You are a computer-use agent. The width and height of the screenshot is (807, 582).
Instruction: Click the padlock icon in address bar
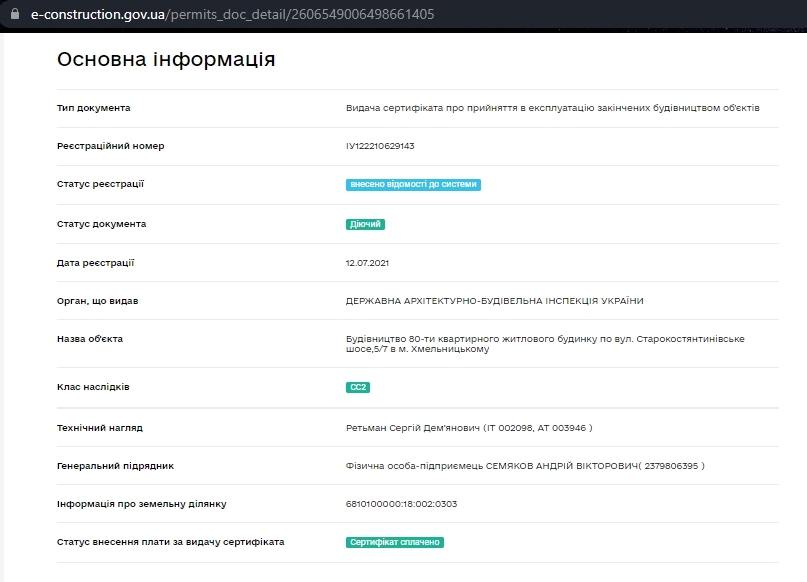pyautogui.click(x=15, y=14)
